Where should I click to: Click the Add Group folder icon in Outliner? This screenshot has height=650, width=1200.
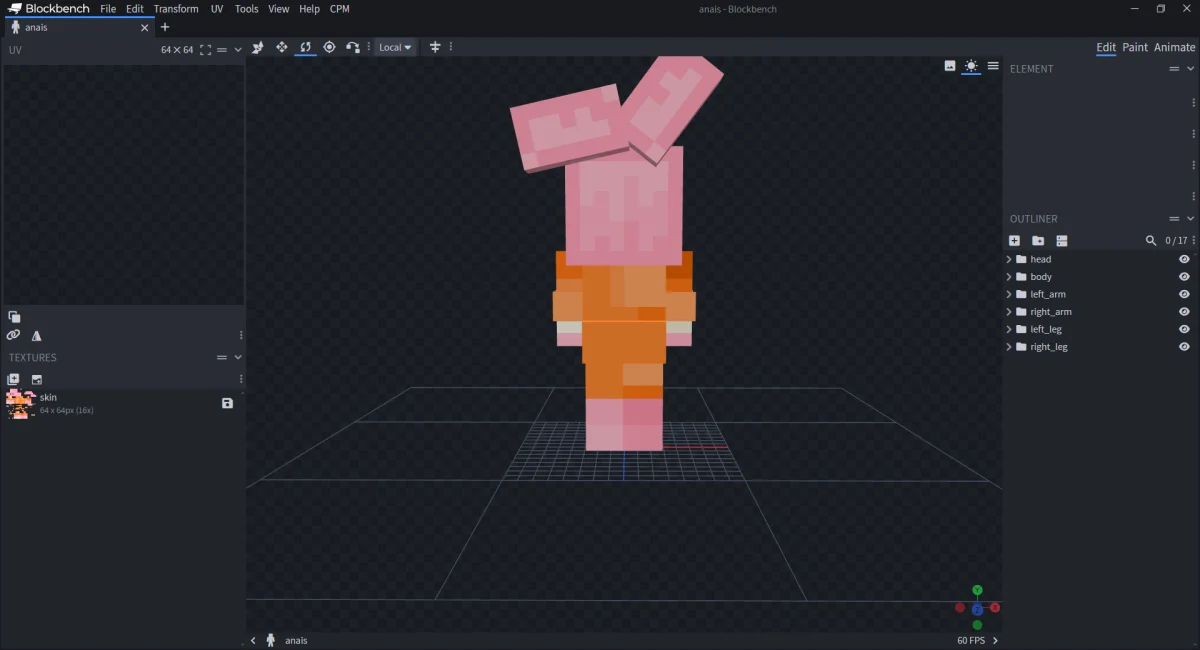(1038, 241)
